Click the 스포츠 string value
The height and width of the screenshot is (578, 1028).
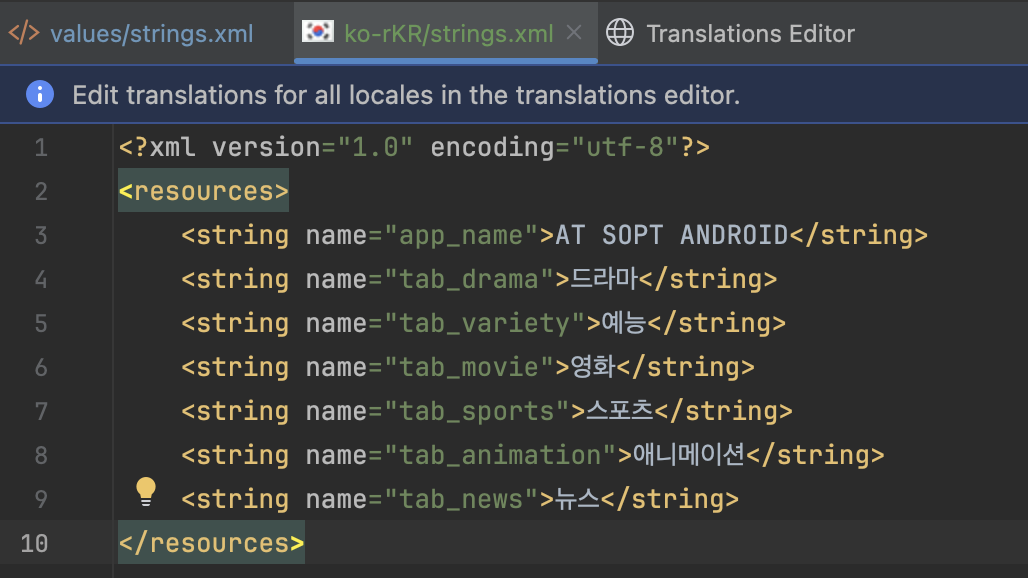coord(620,411)
